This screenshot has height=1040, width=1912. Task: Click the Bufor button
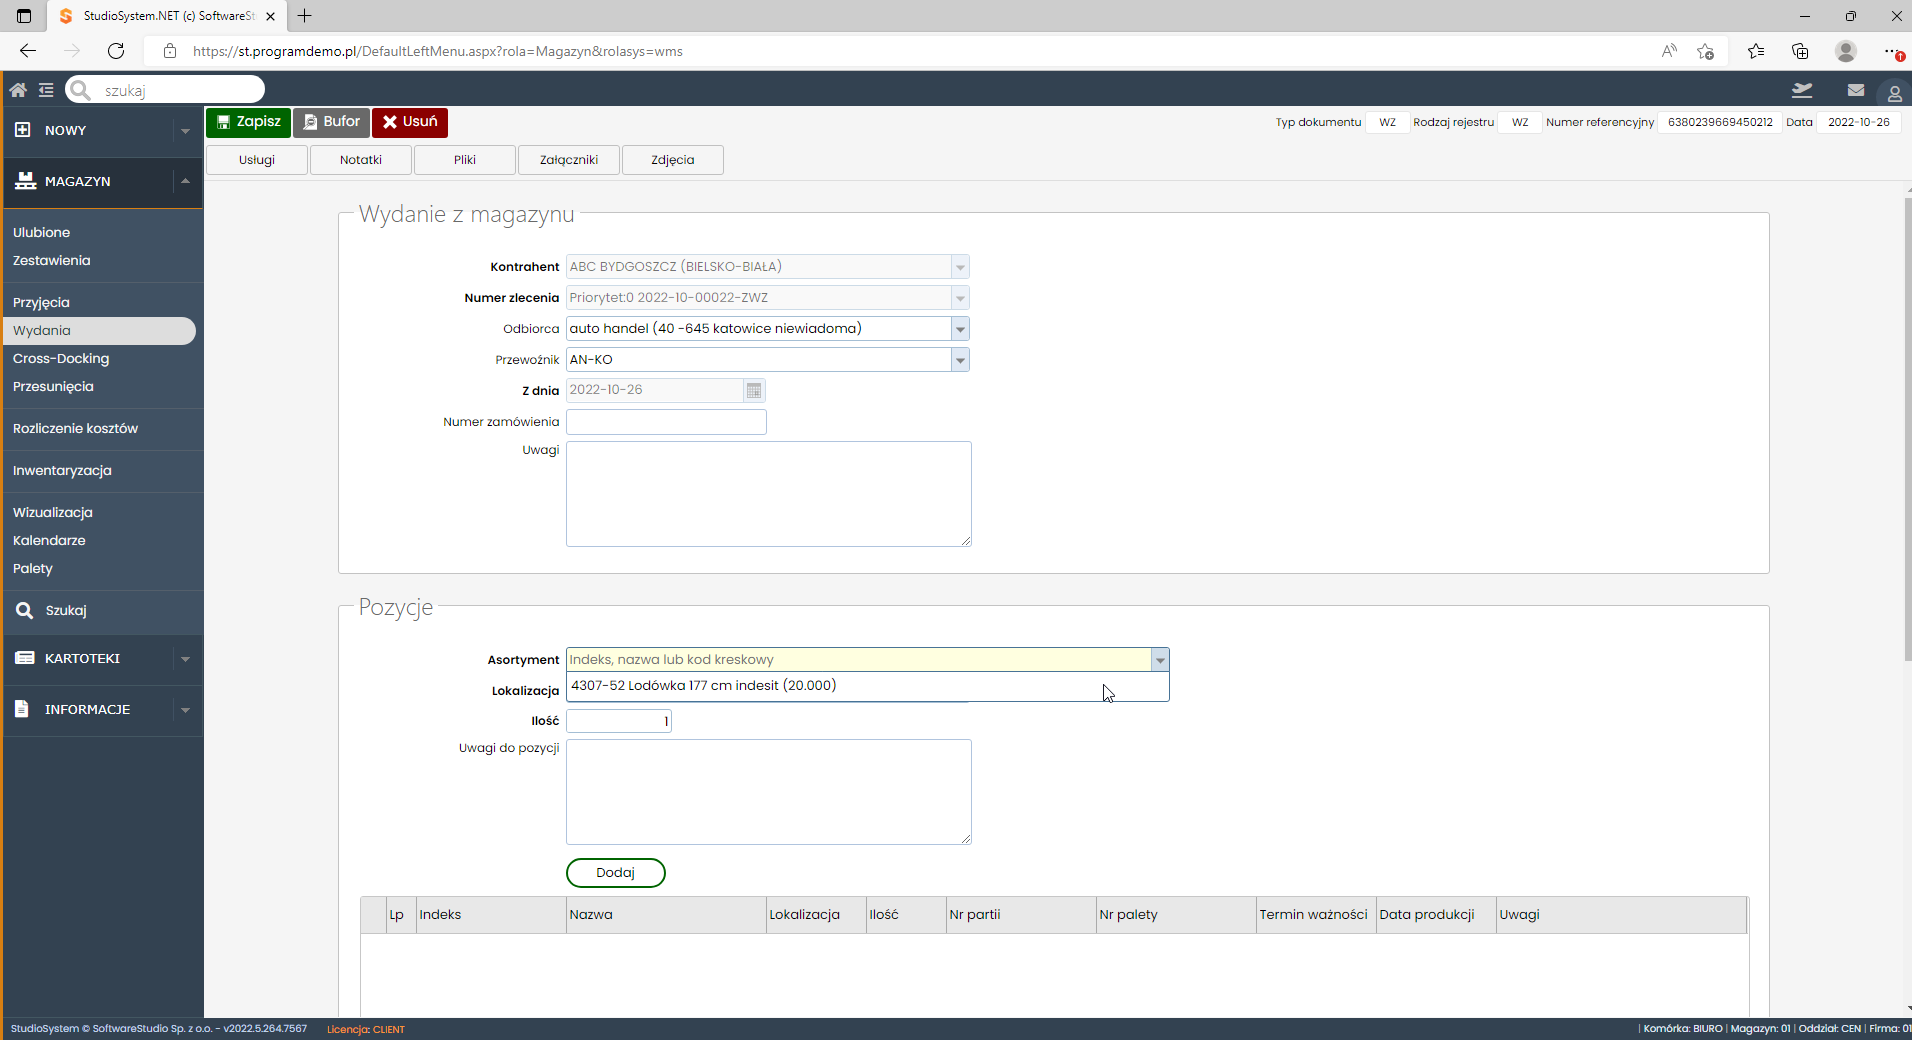coord(332,122)
